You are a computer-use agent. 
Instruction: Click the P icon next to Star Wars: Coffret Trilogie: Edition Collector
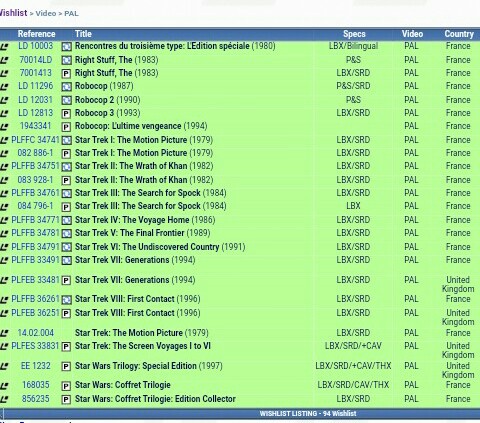point(66,399)
